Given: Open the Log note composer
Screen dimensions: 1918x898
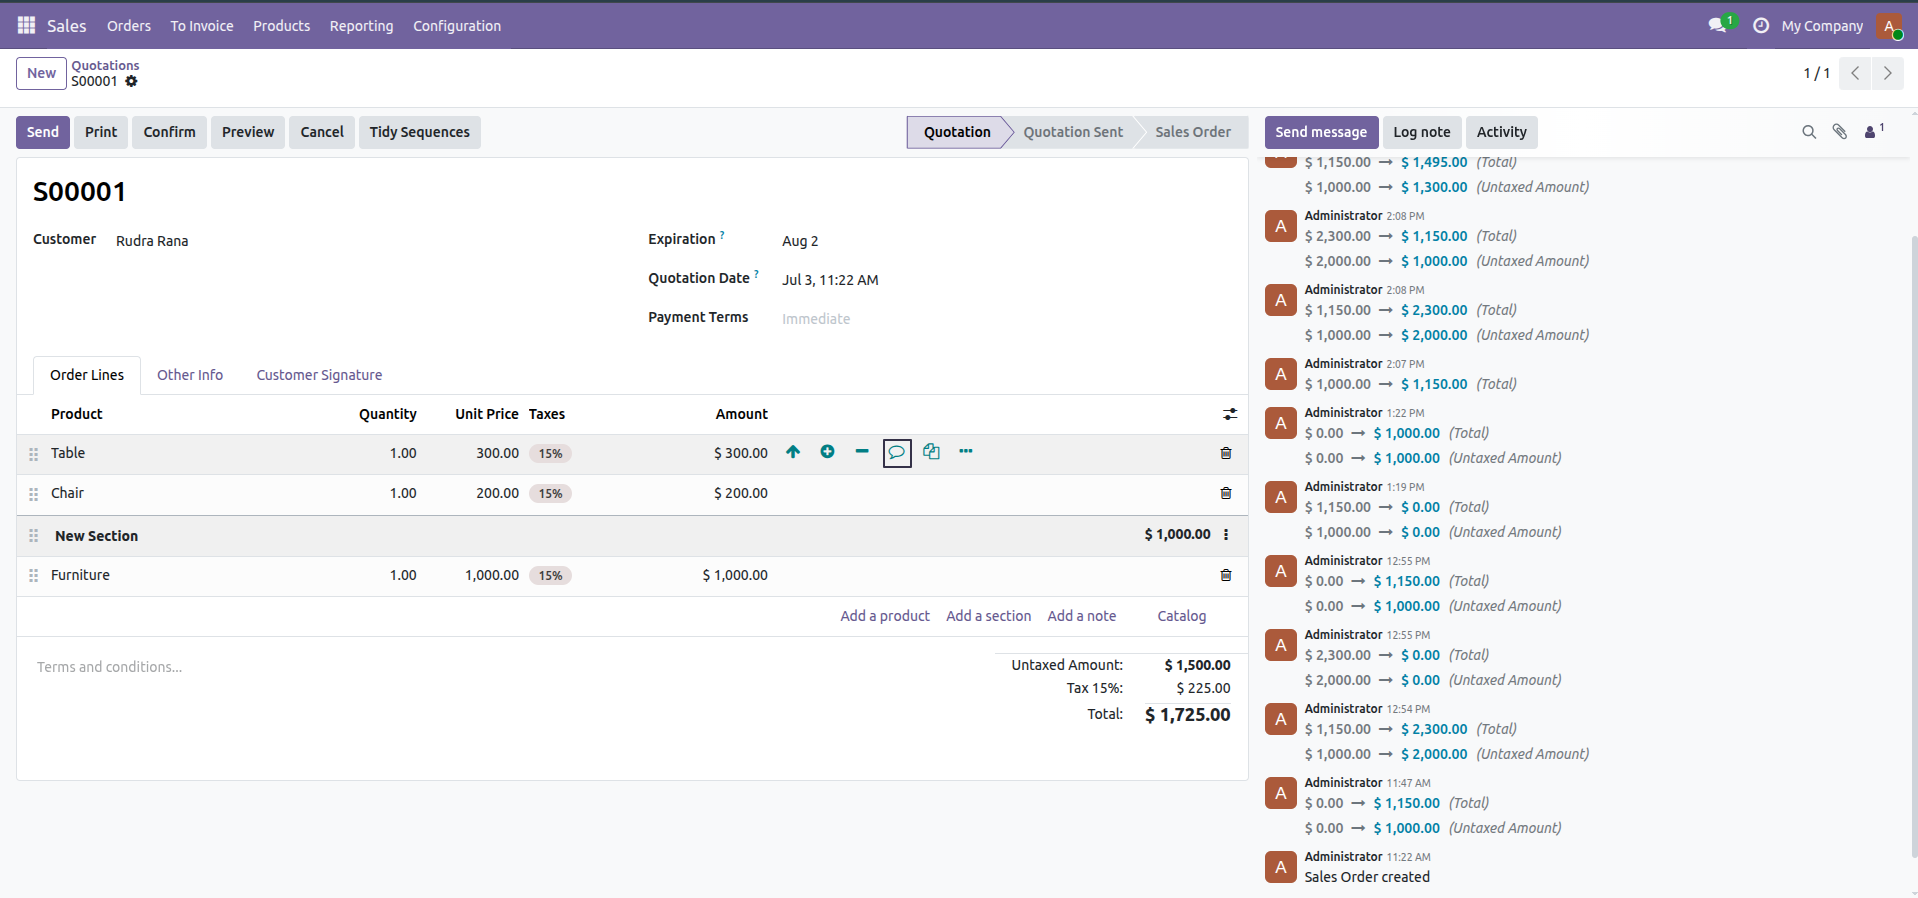Looking at the screenshot, I should pyautogui.click(x=1421, y=132).
